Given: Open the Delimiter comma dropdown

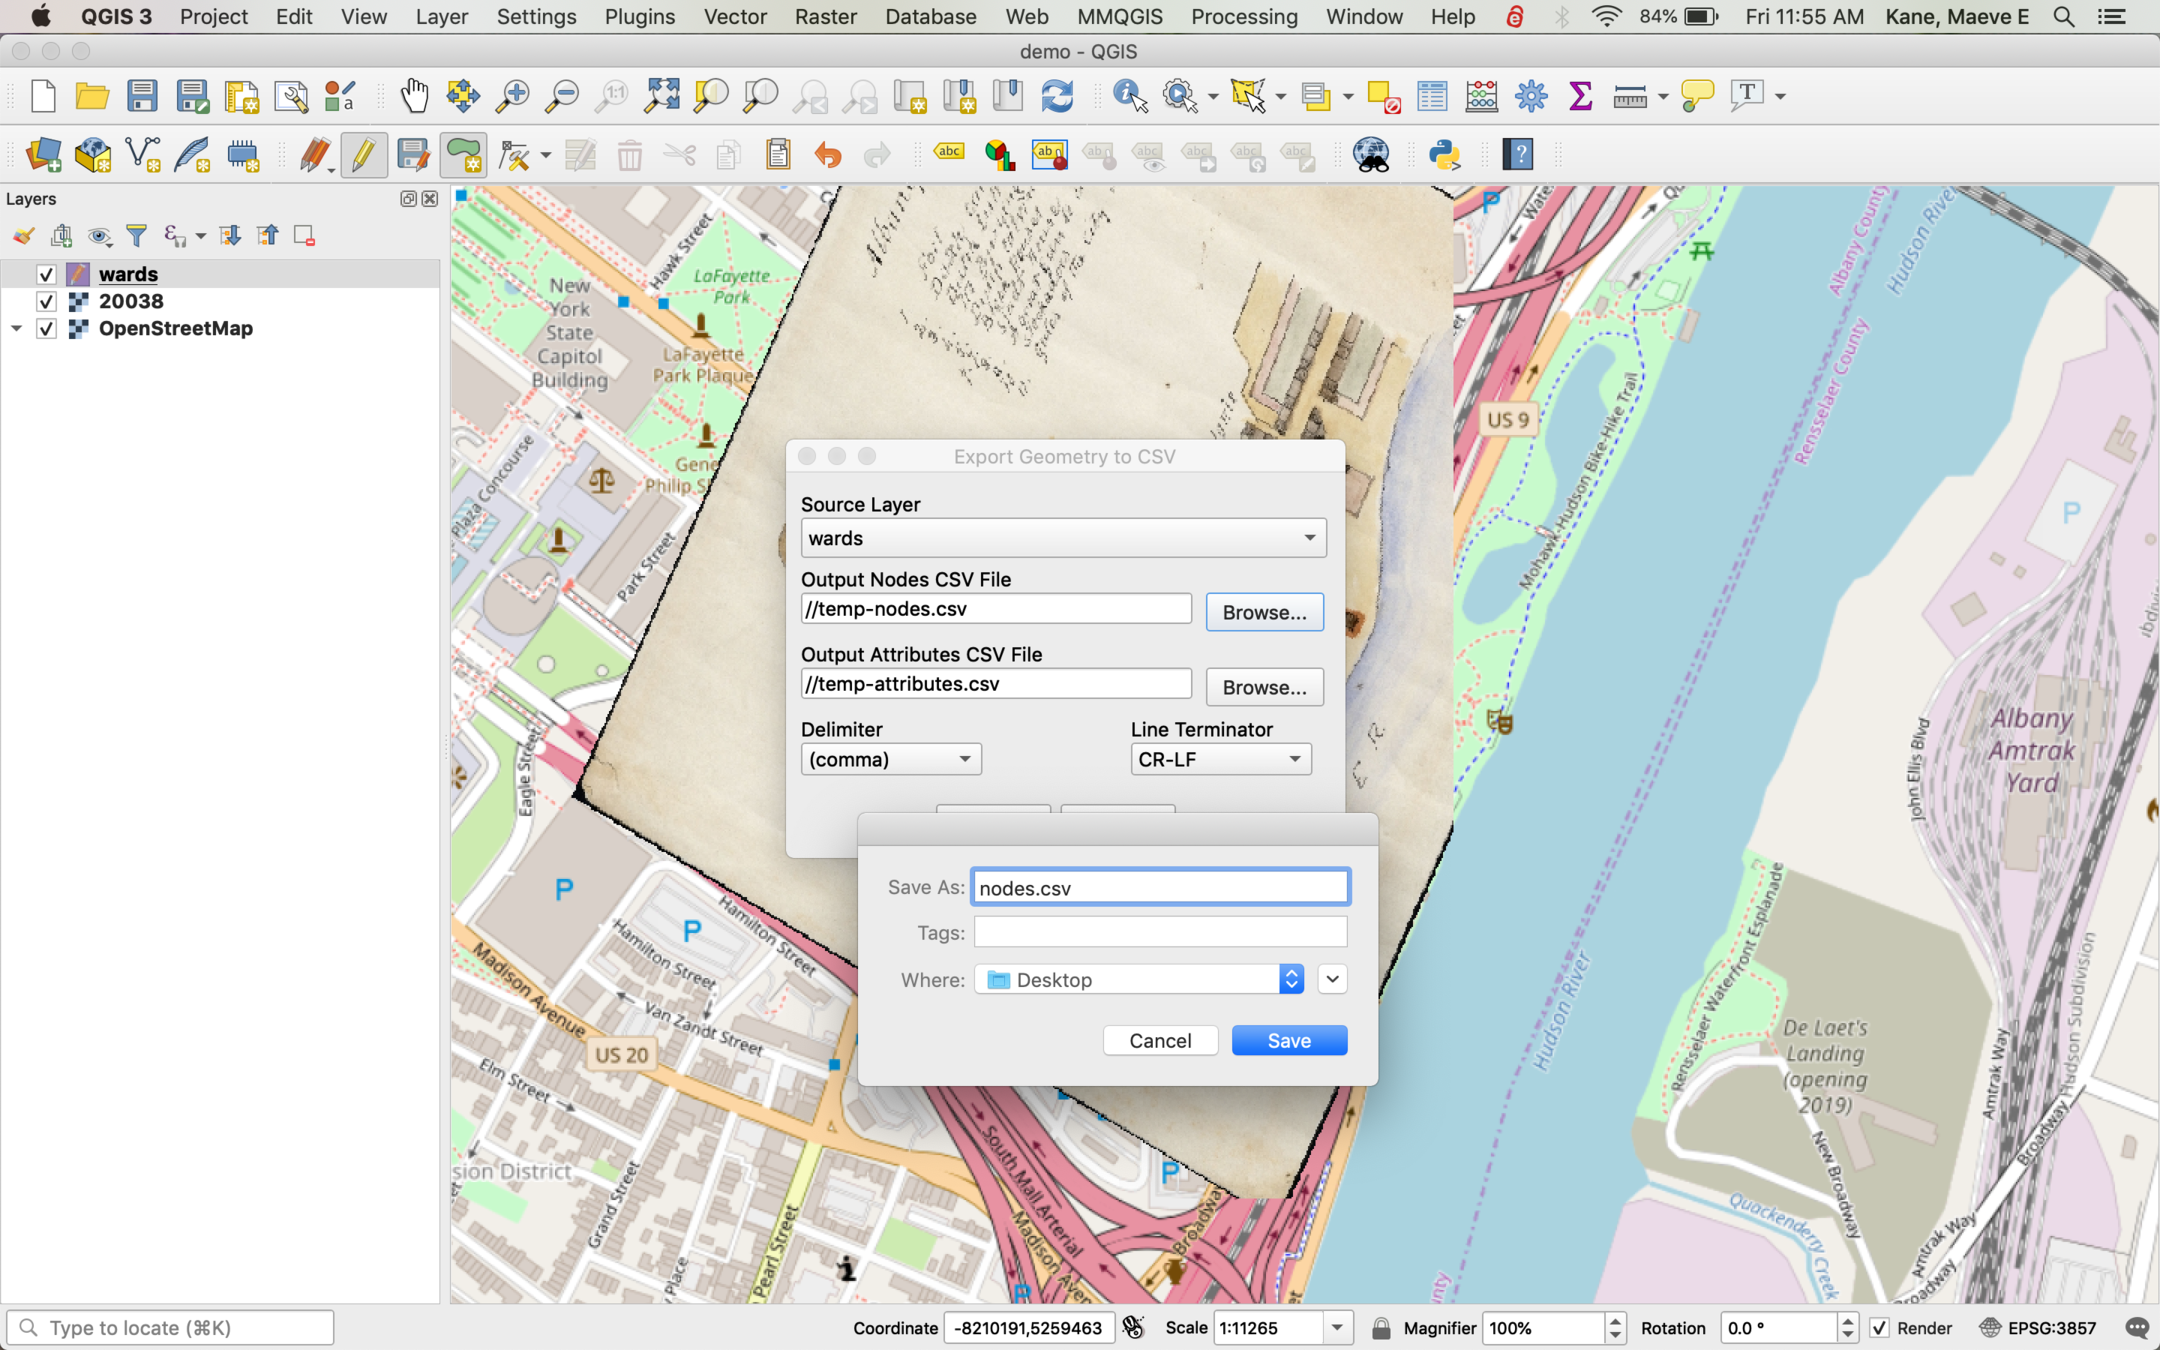Looking at the screenshot, I should [x=890, y=759].
